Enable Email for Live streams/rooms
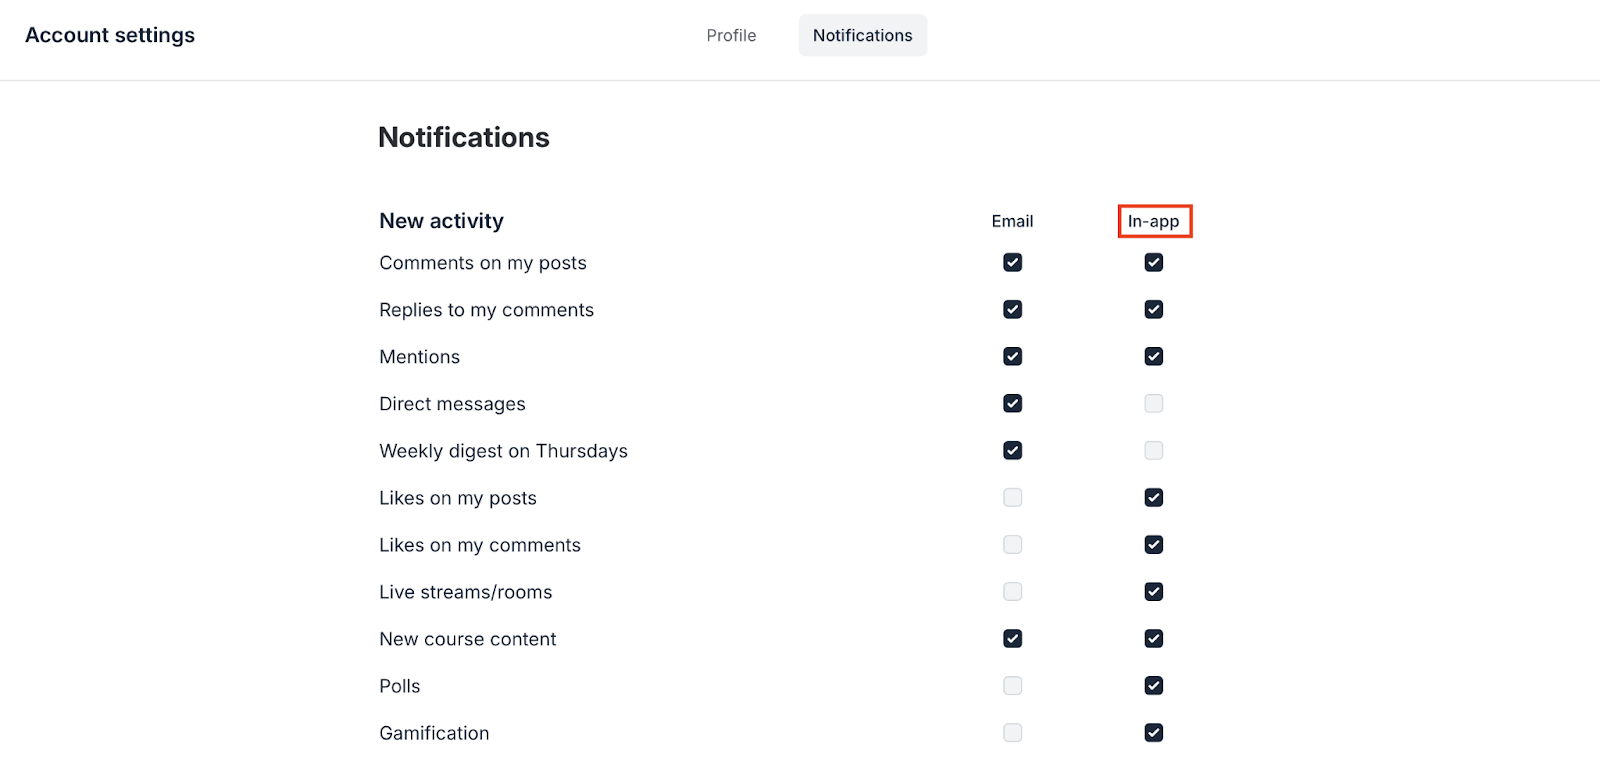Image resolution: width=1600 pixels, height=769 pixels. (1012, 591)
